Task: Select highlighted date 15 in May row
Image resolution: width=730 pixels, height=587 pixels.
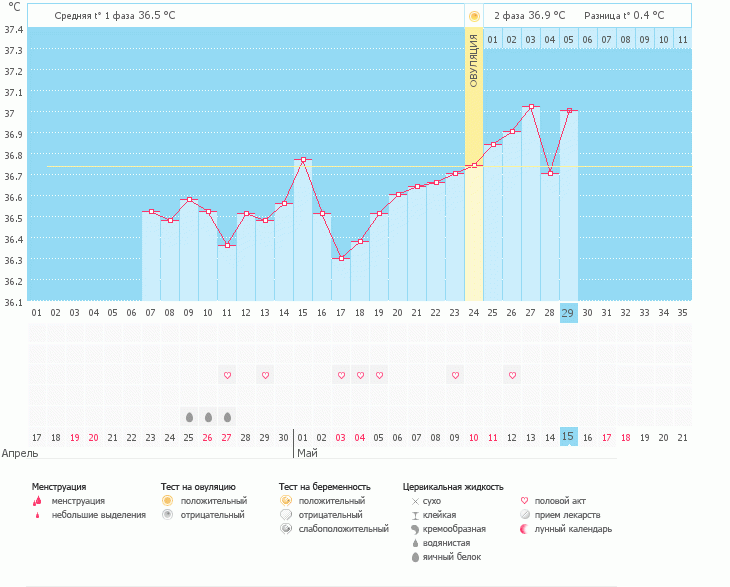Action: 568,437
